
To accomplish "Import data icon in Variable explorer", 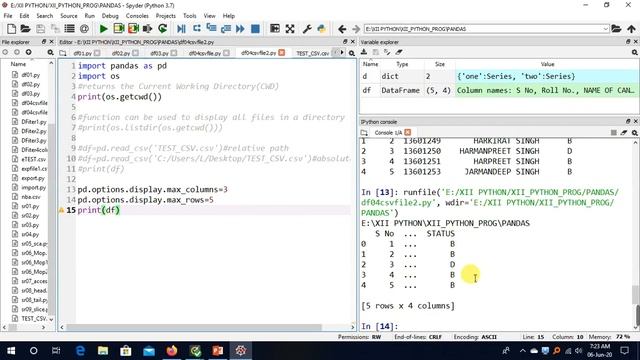I will [364, 52].
